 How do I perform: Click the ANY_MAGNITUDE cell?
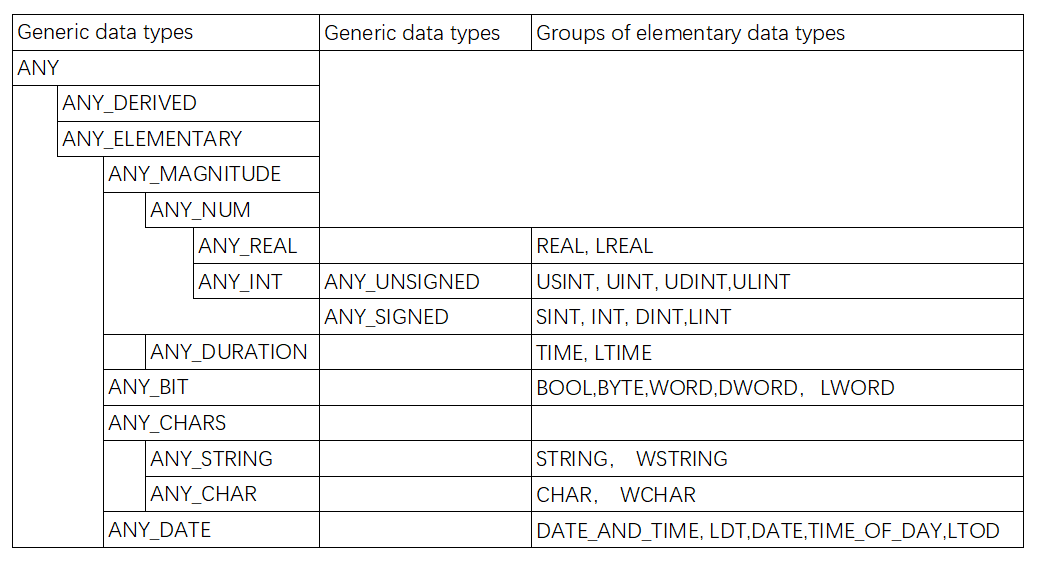pos(194,174)
